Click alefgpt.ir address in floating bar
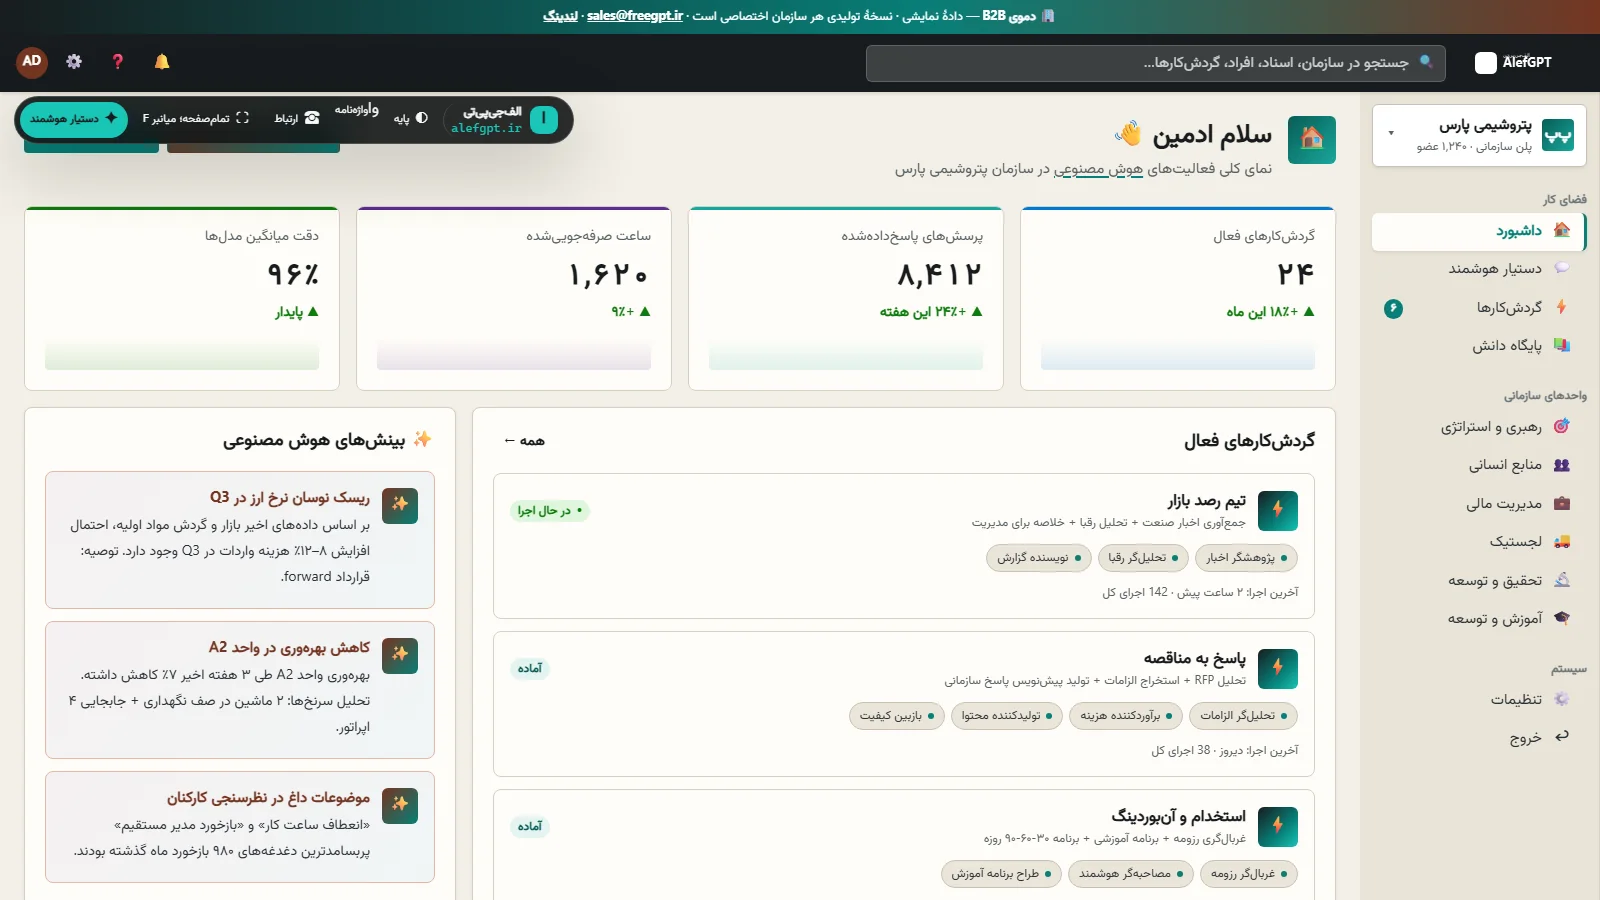This screenshot has width=1600, height=900. (x=486, y=128)
